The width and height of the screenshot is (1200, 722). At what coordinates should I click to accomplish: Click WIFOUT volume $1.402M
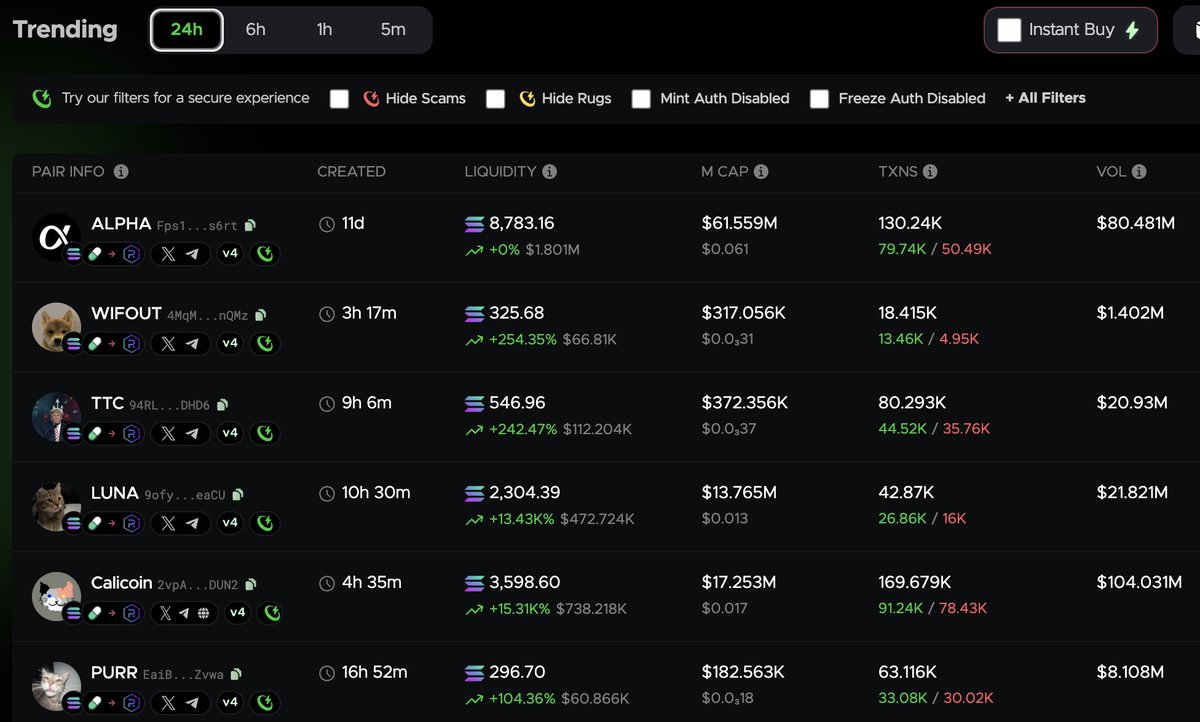tap(1130, 314)
